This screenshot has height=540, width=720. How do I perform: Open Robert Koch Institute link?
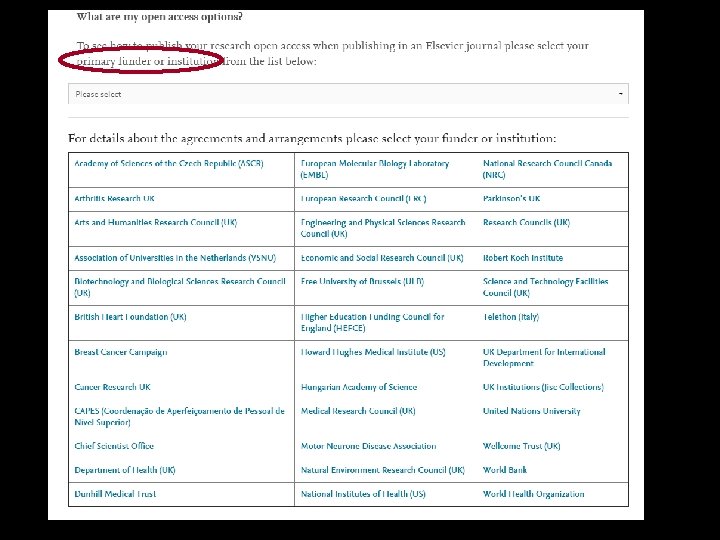pos(523,258)
